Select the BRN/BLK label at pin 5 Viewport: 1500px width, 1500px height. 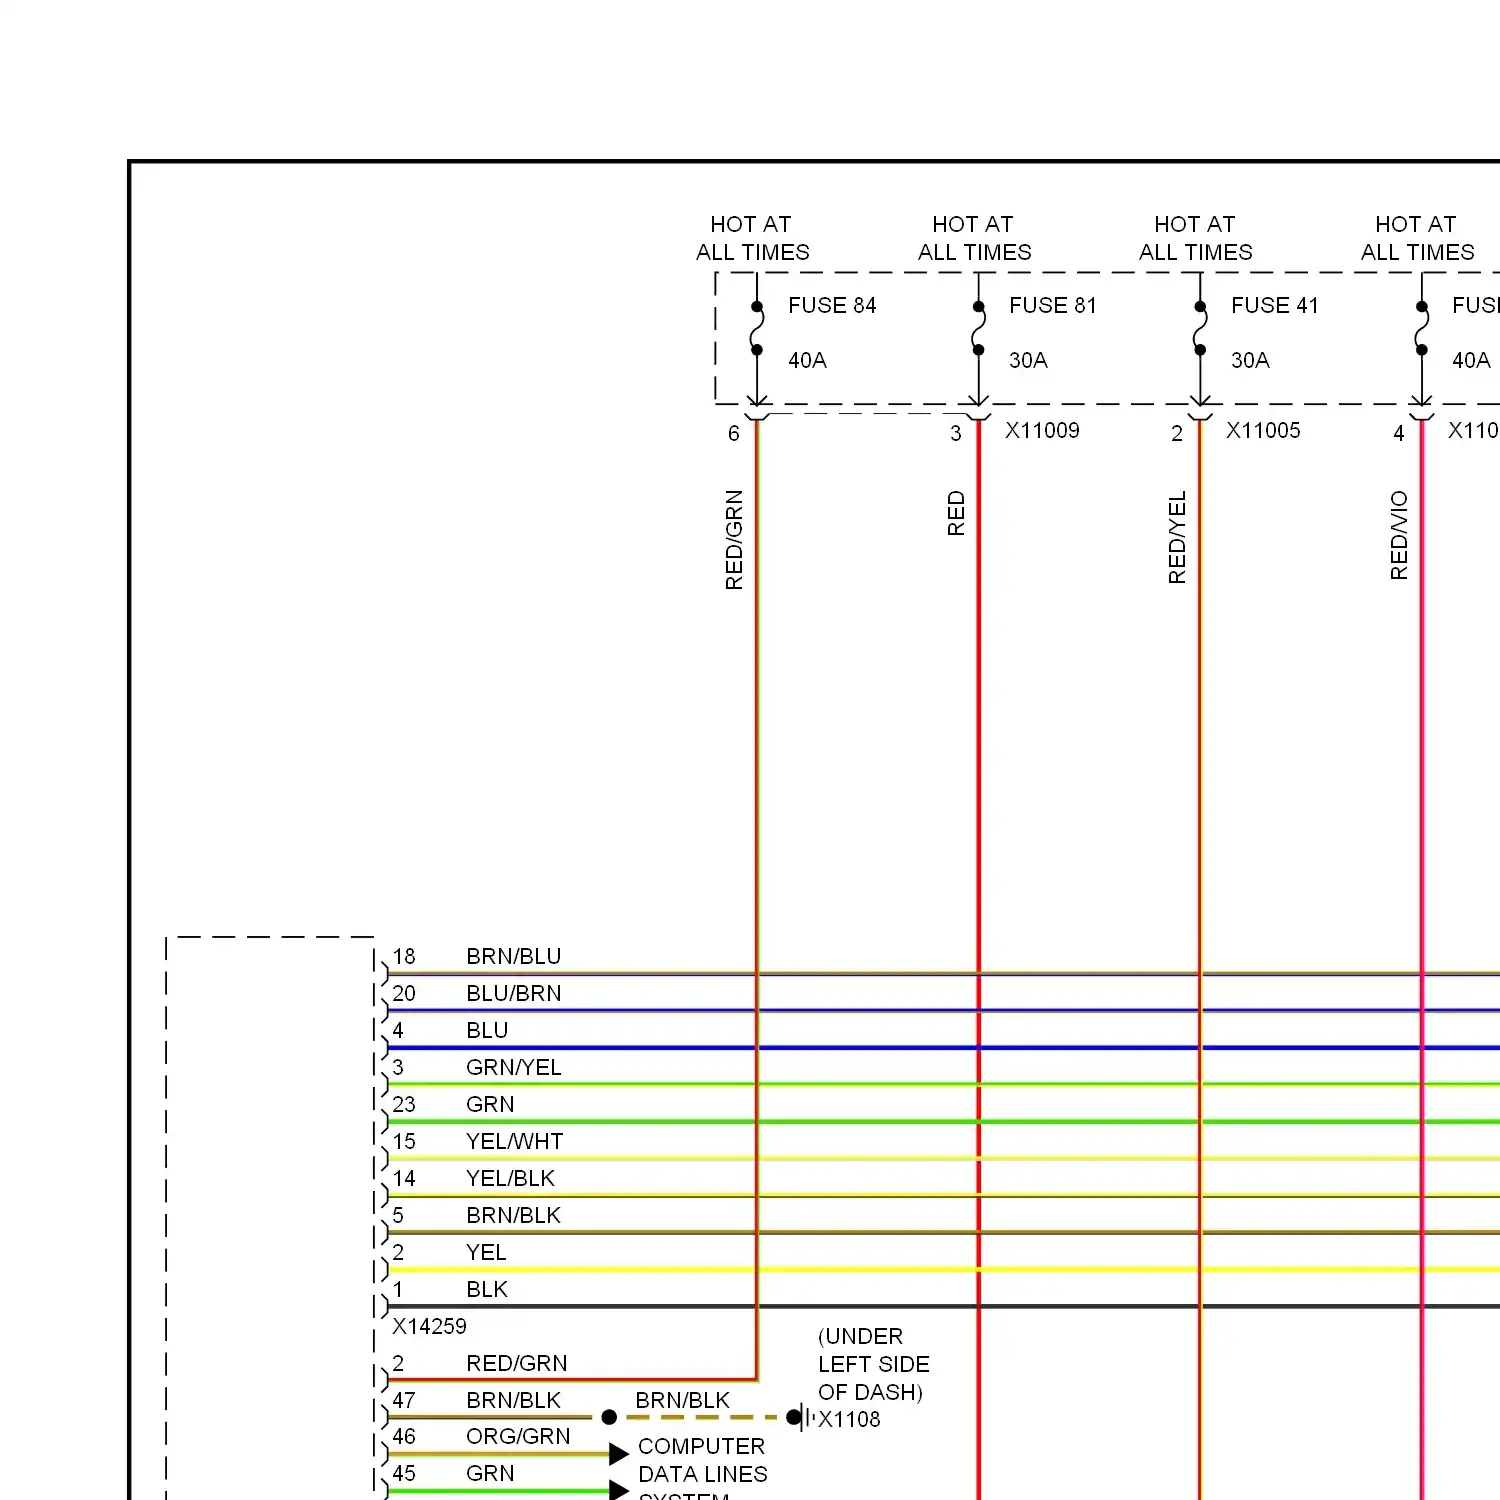tap(514, 1216)
